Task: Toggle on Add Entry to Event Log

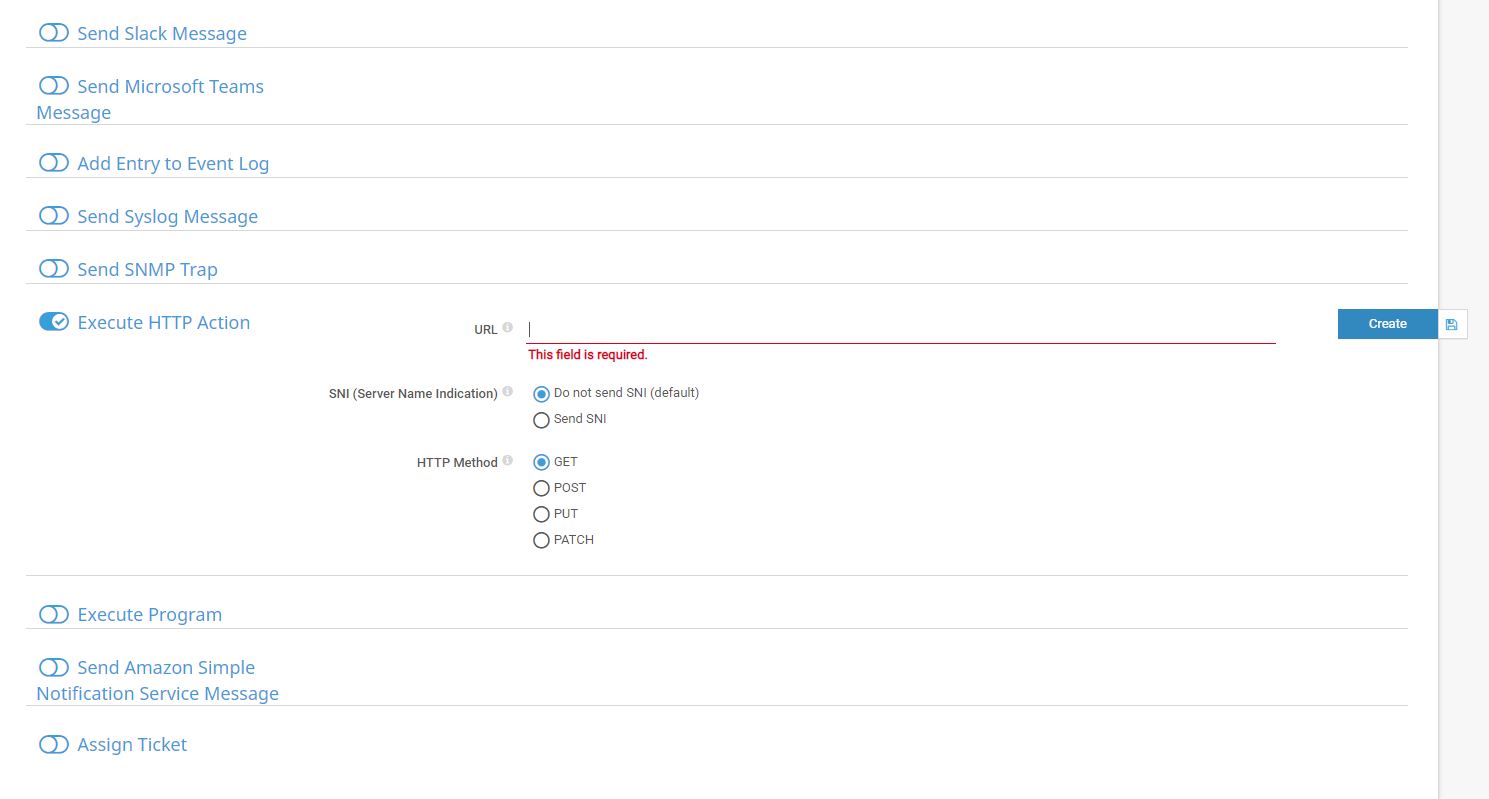Action: (x=54, y=163)
